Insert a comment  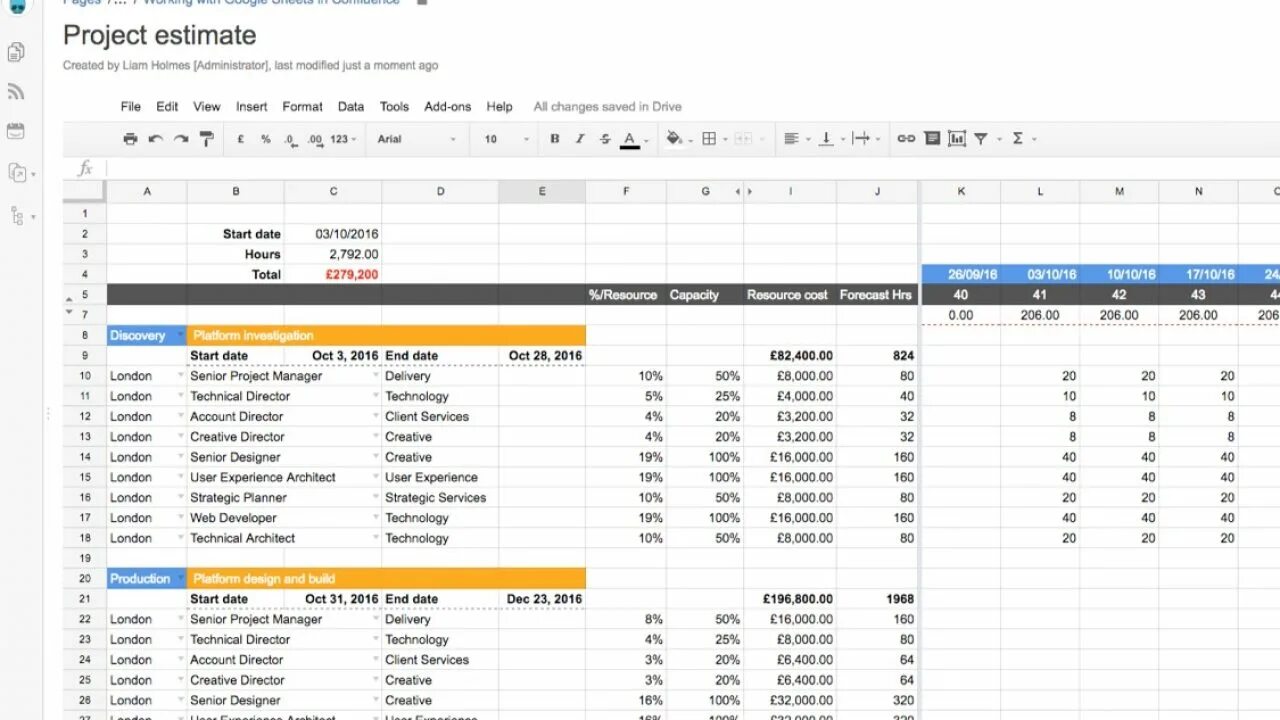point(932,138)
